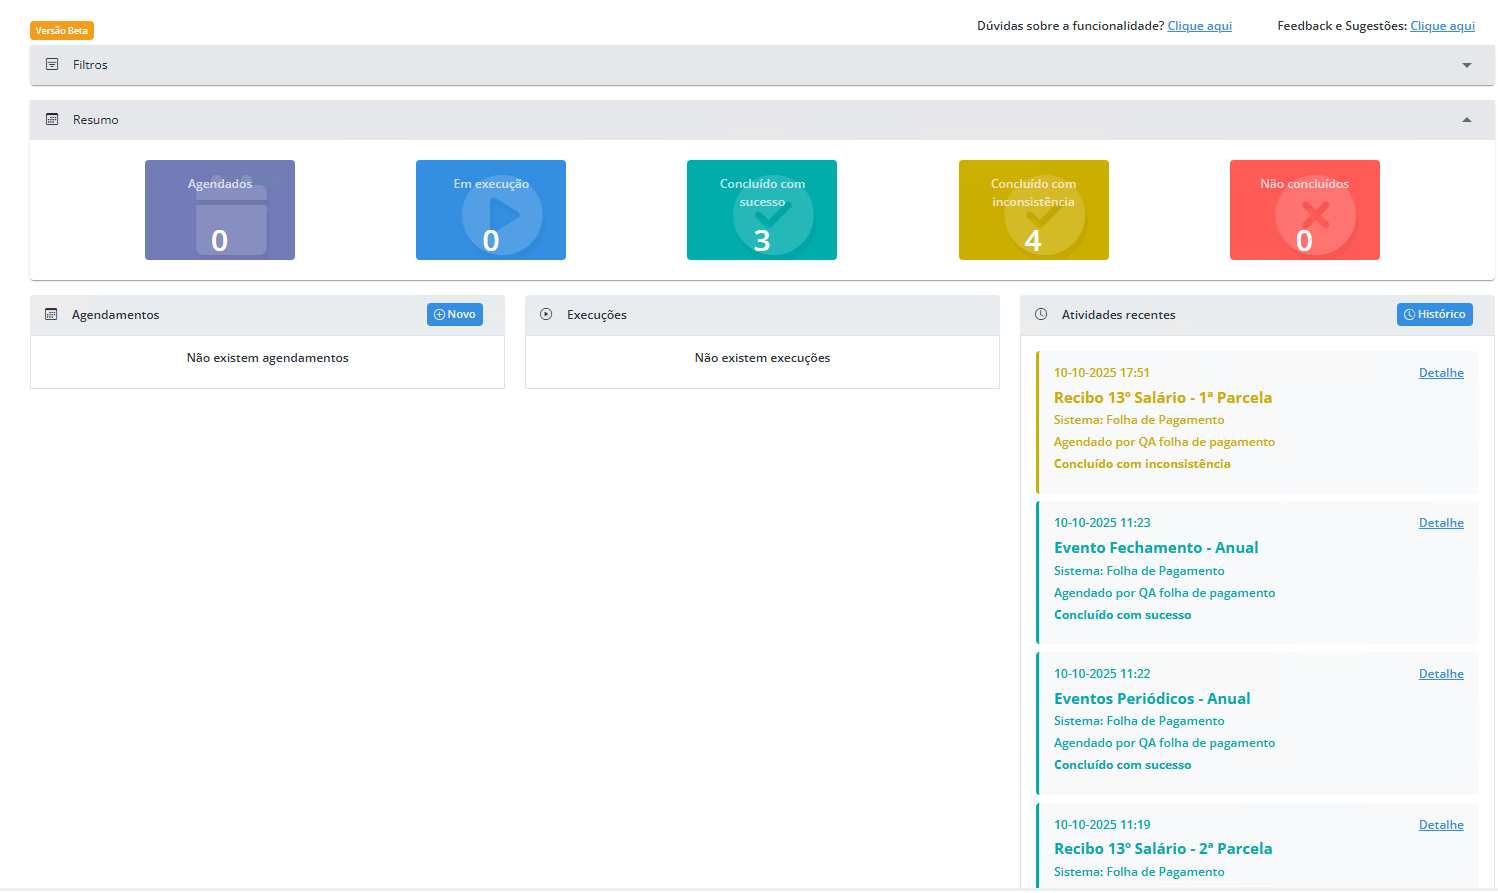The width and height of the screenshot is (1498, 893).
Task: Click the Resumo panel calendar icon
Action: [52, 119]
